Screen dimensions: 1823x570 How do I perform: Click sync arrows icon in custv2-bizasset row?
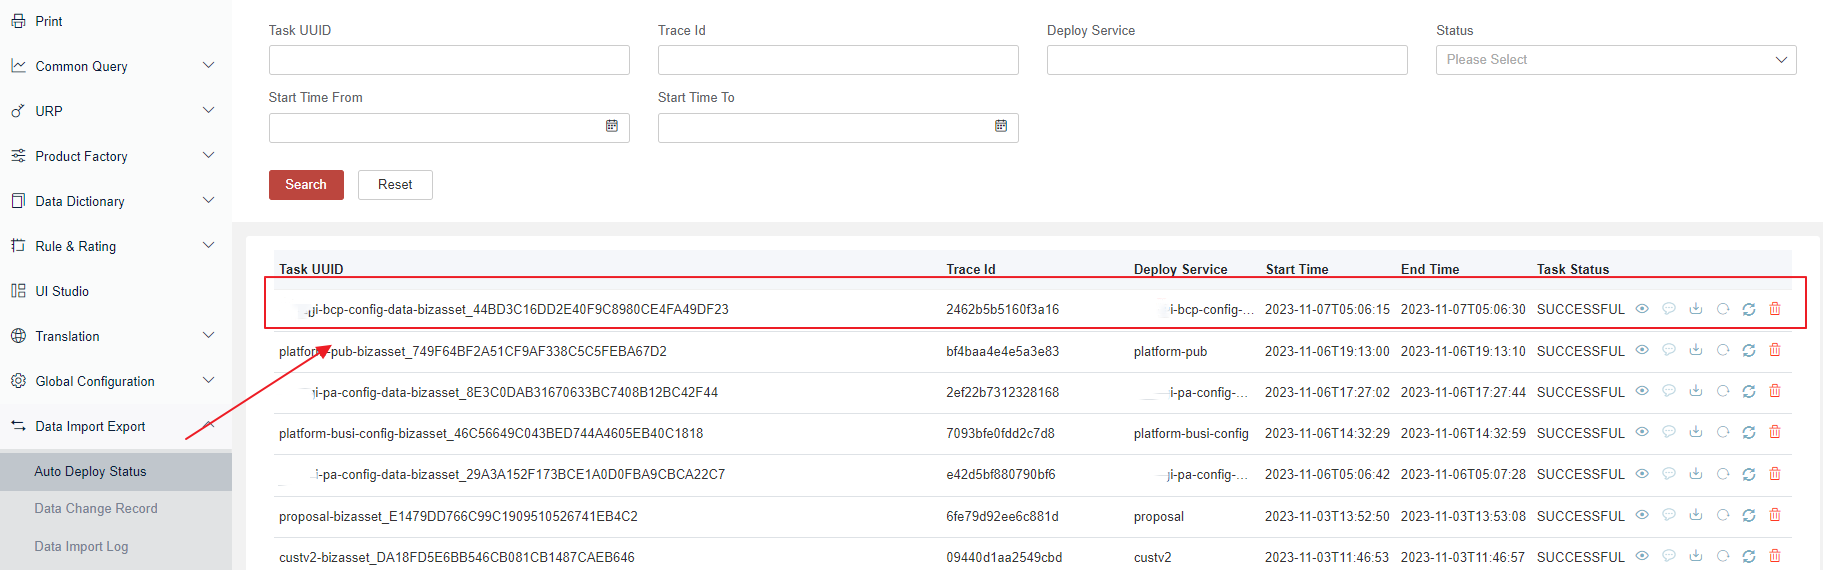pyautogui.click(x=1749, y=556)
